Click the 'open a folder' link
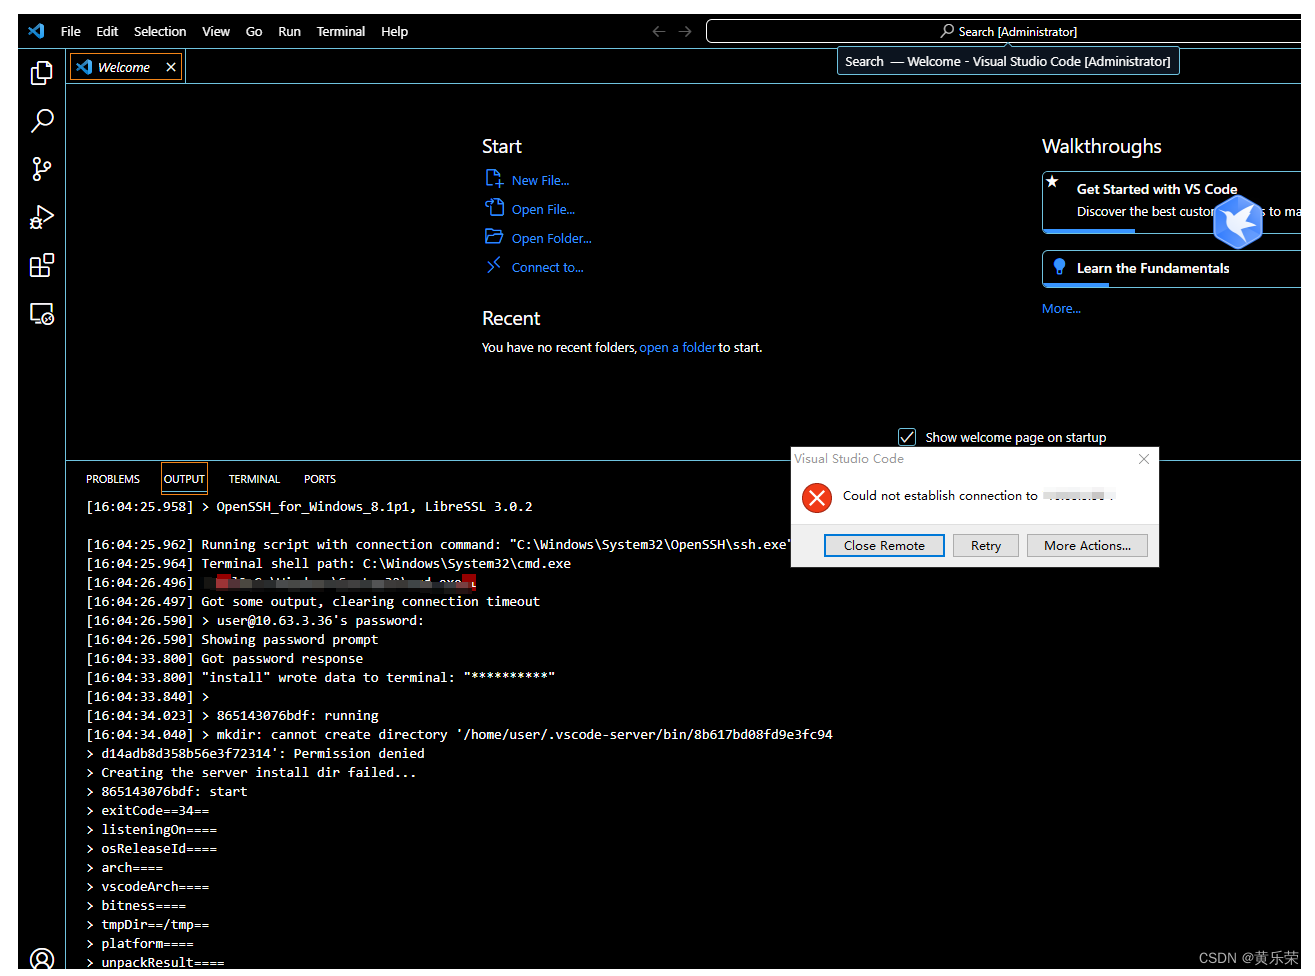This screenshot has width=1315, height=976. pyautogui.click(x=678, y=347)
